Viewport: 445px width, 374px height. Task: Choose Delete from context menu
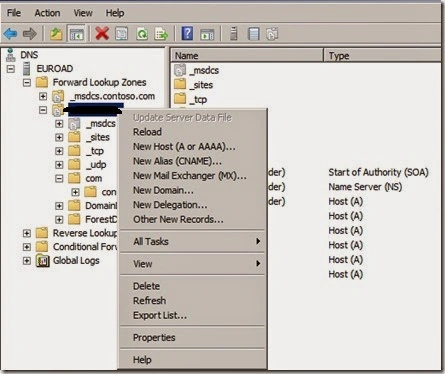[x=193, y=286]
